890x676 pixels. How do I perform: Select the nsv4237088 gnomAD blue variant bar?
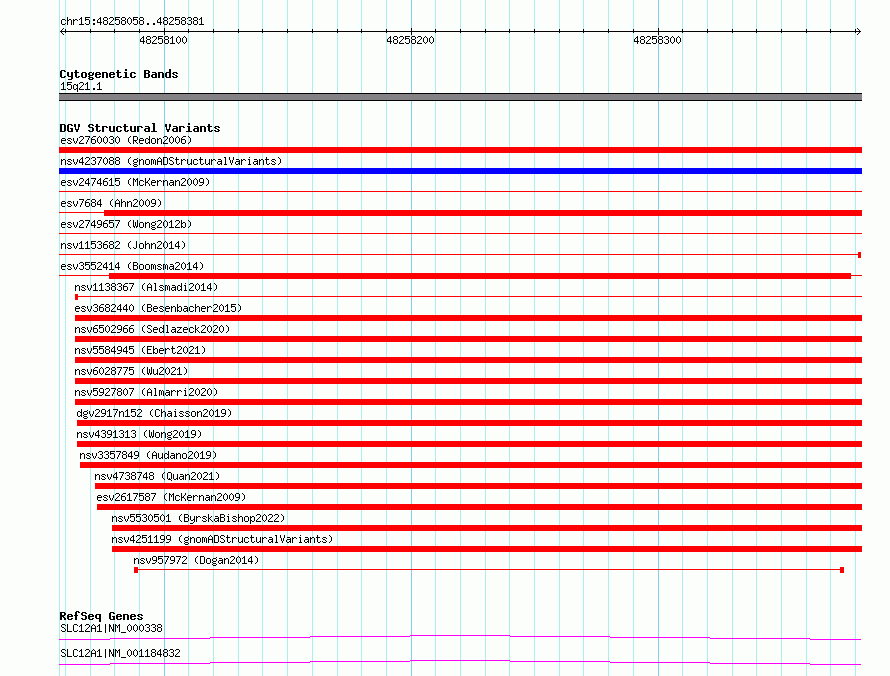tap(460, 171)
